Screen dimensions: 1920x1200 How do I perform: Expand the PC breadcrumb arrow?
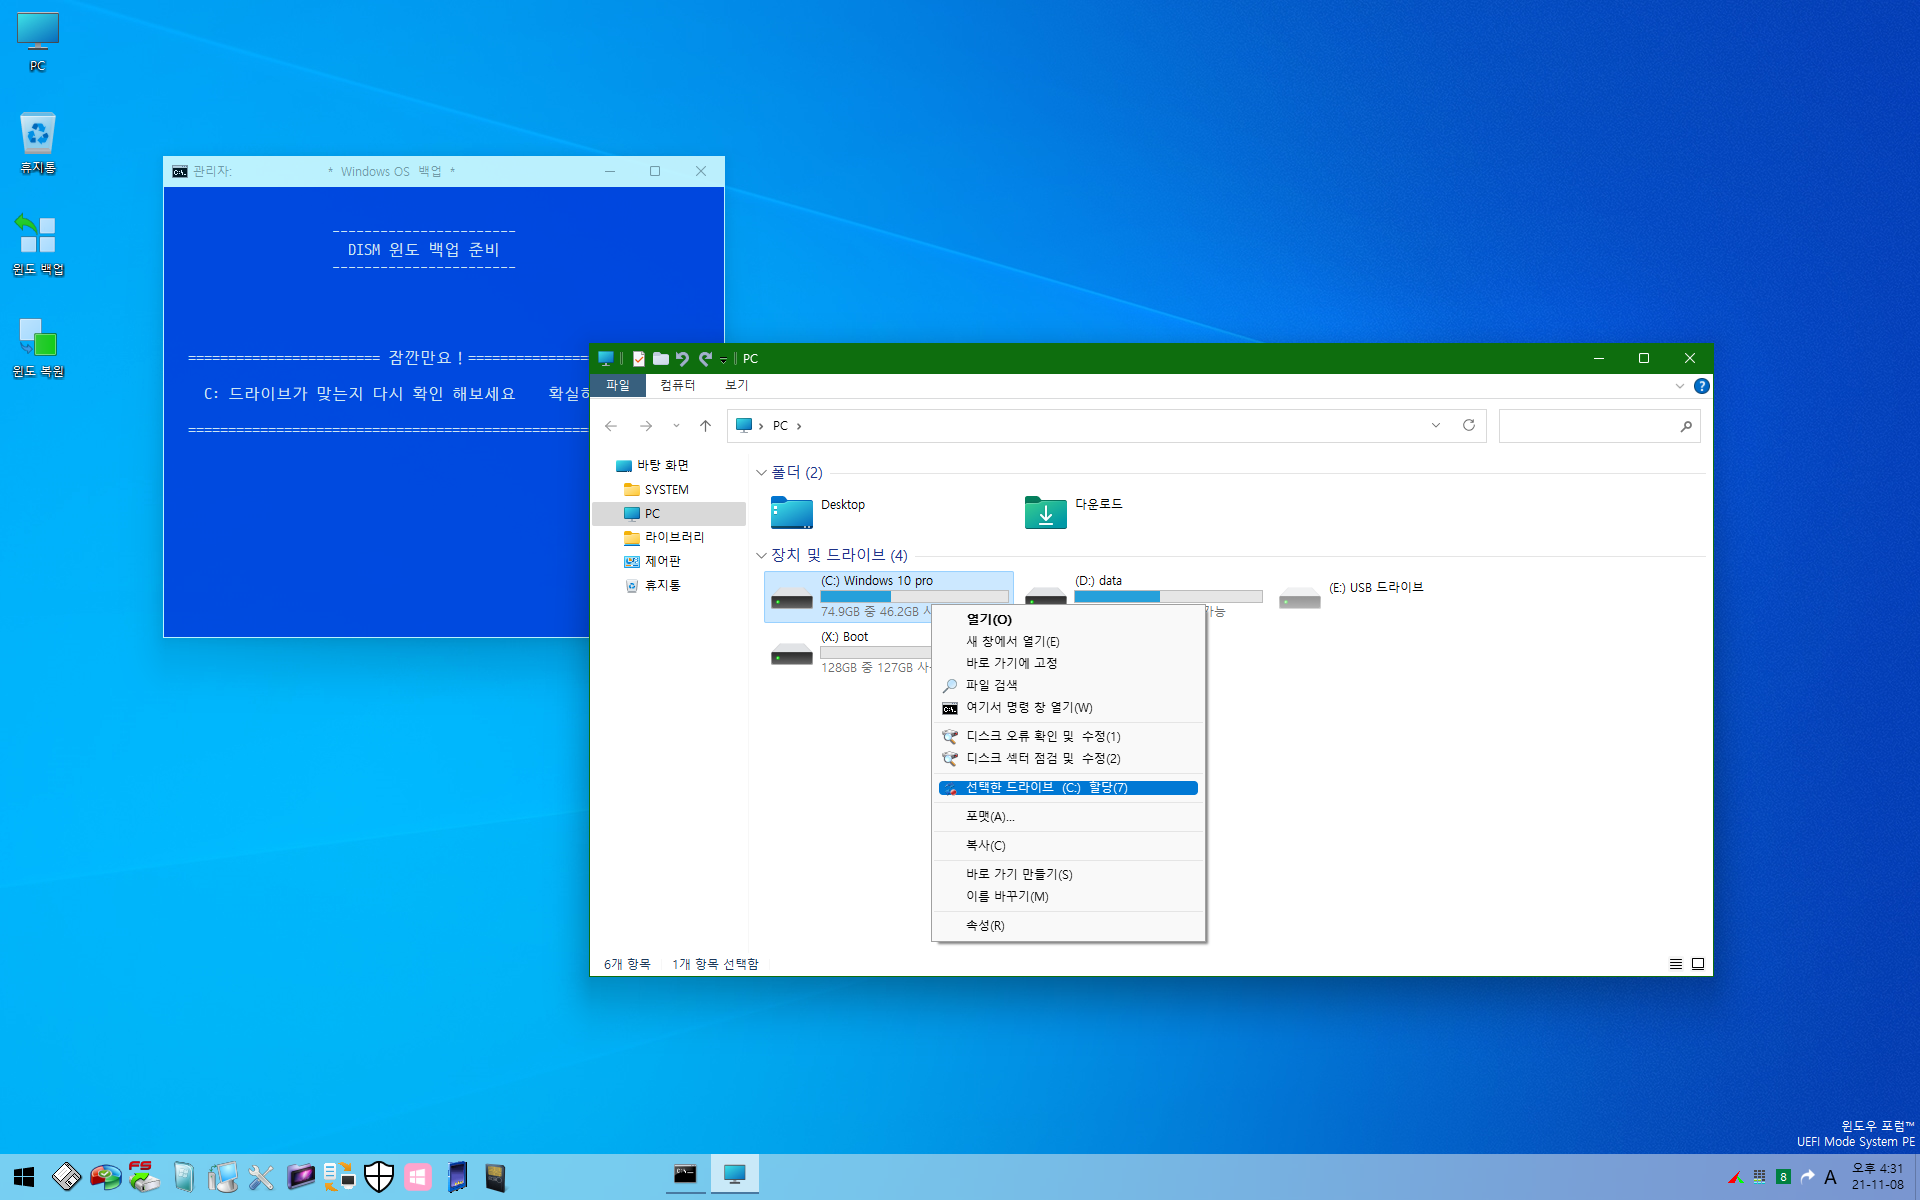pyautogui.click(x=799, y=426)
